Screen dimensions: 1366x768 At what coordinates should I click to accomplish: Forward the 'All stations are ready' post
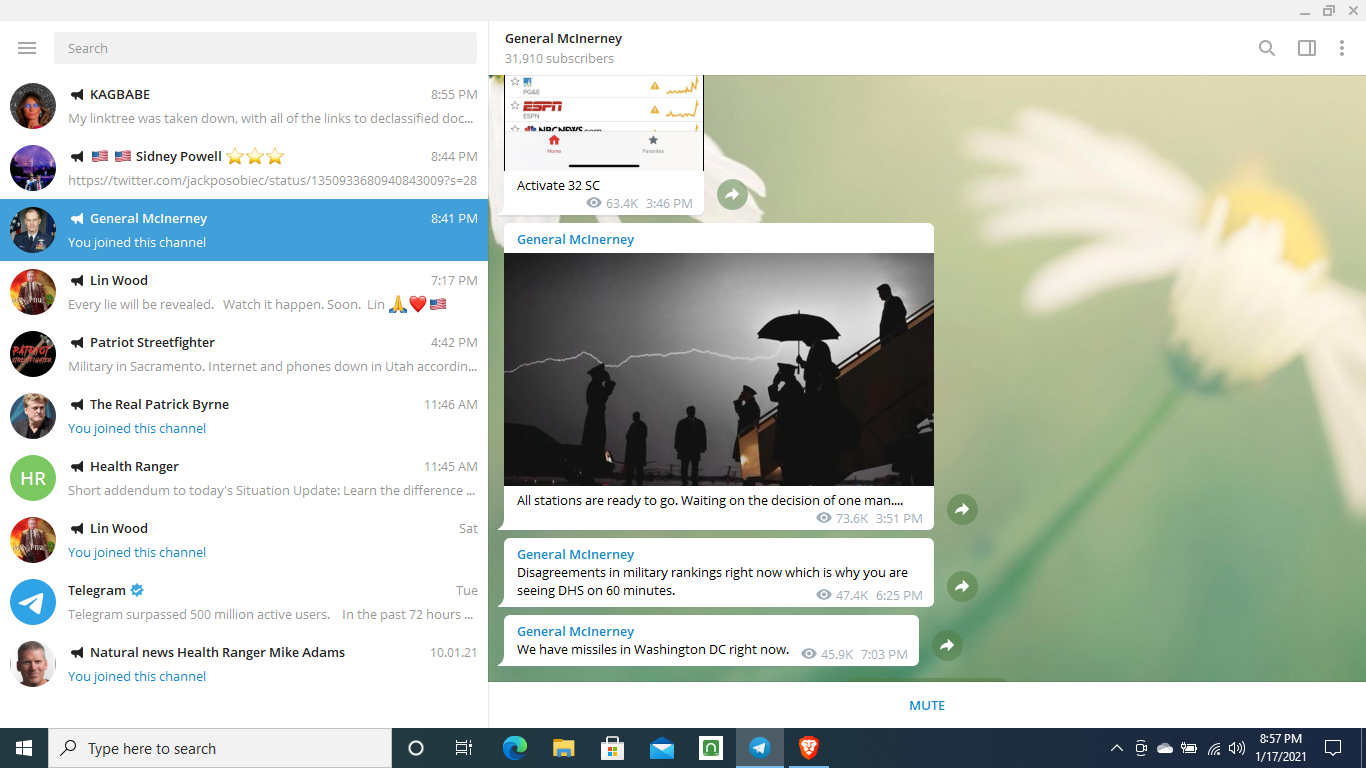coord(961,509)
